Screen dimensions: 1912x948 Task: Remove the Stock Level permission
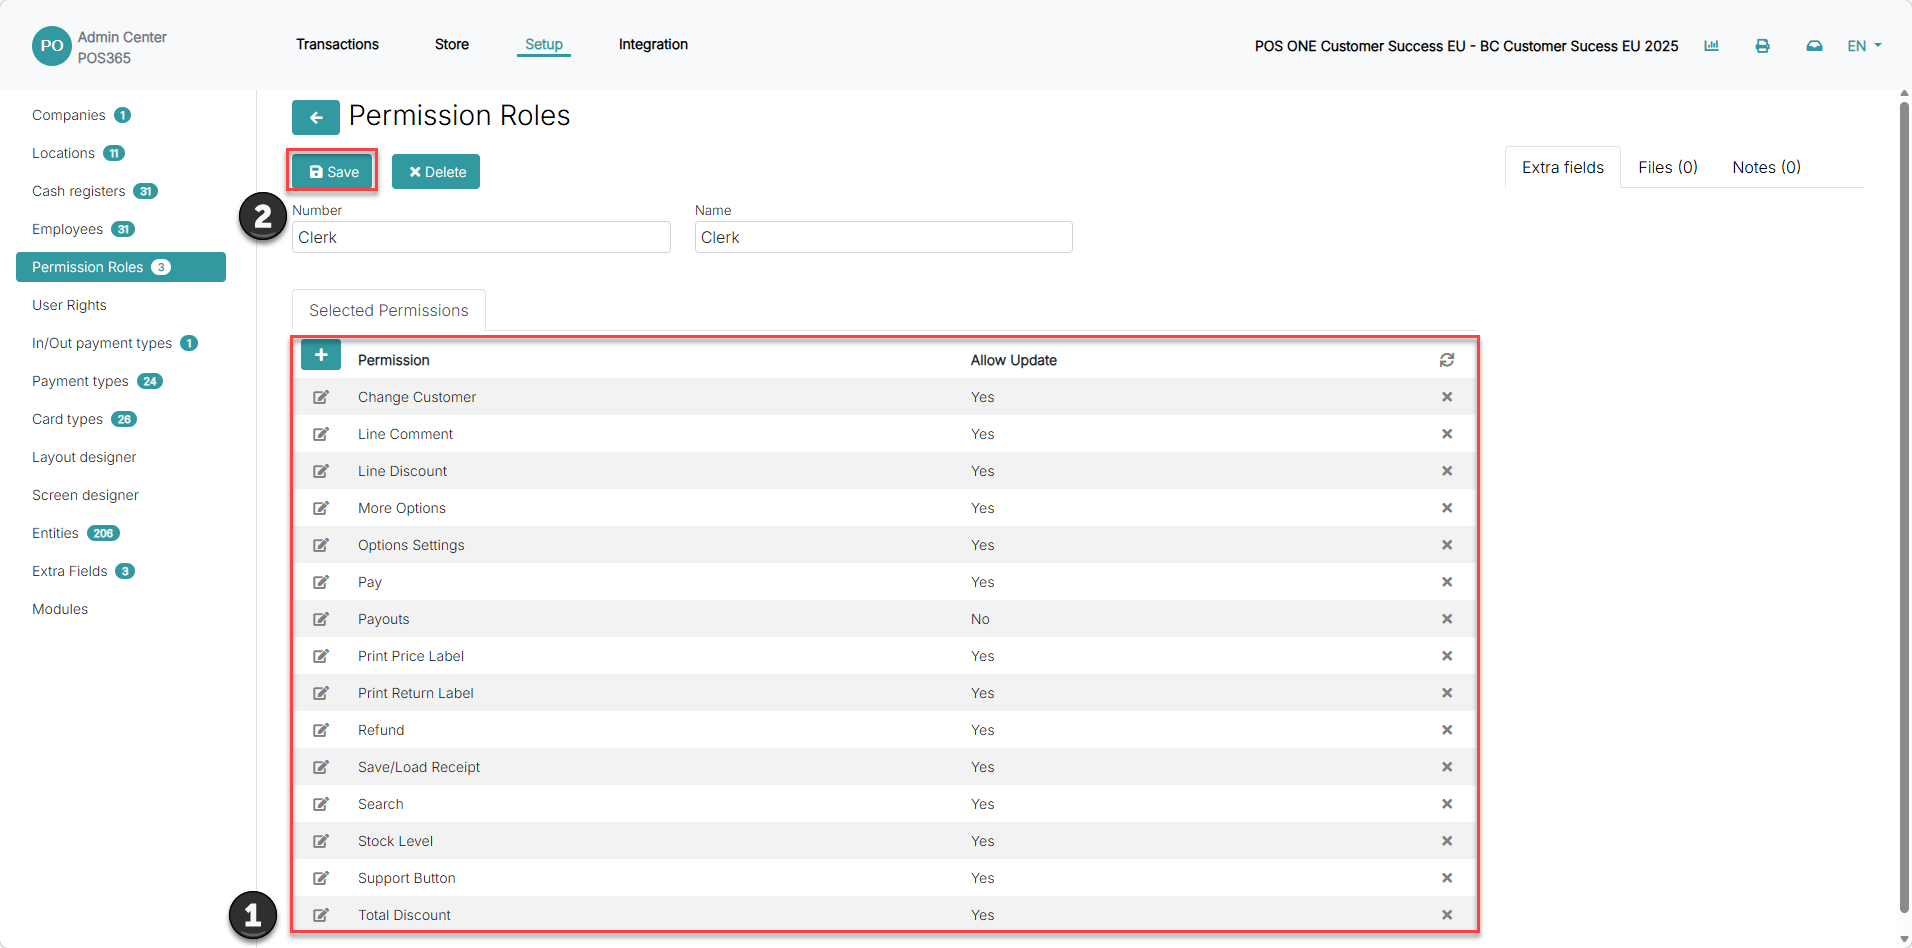pos(1447,841)
